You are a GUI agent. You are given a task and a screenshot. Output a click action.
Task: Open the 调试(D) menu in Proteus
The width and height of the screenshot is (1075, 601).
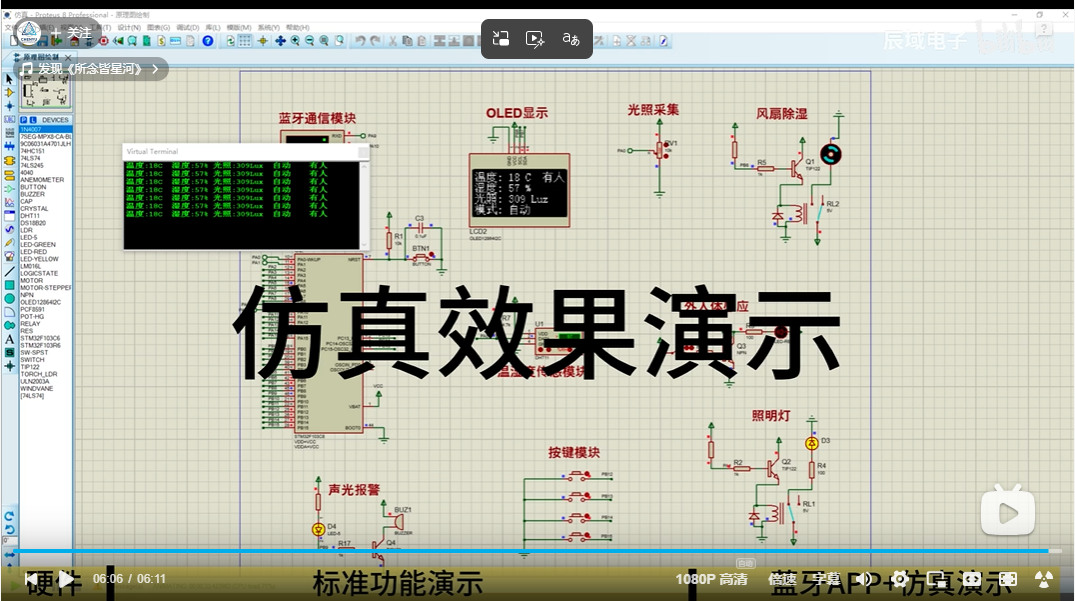(188, 27)
